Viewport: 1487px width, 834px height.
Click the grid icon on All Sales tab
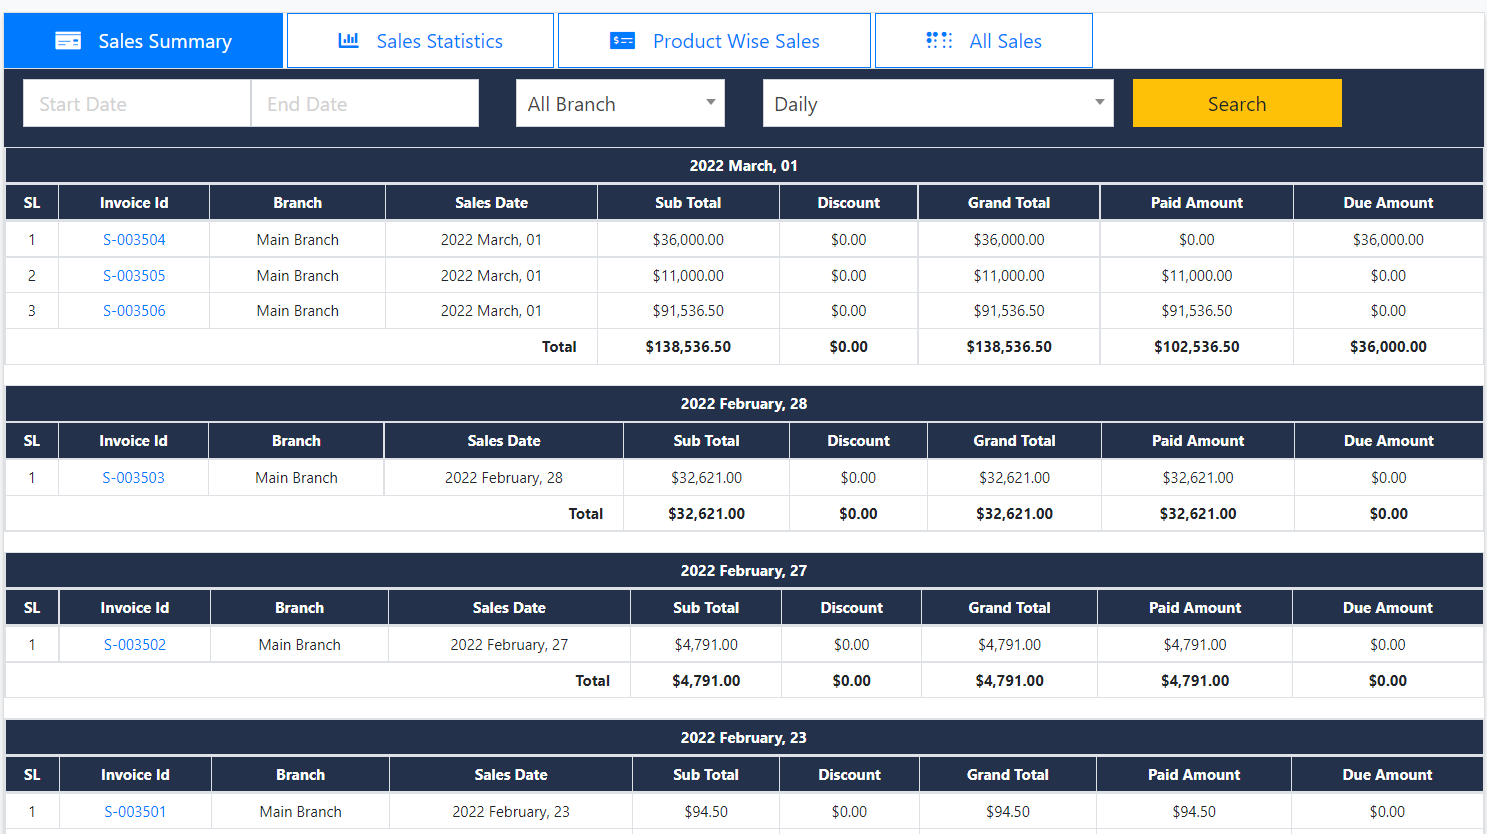pyautogui.click(x=939, y=40)
